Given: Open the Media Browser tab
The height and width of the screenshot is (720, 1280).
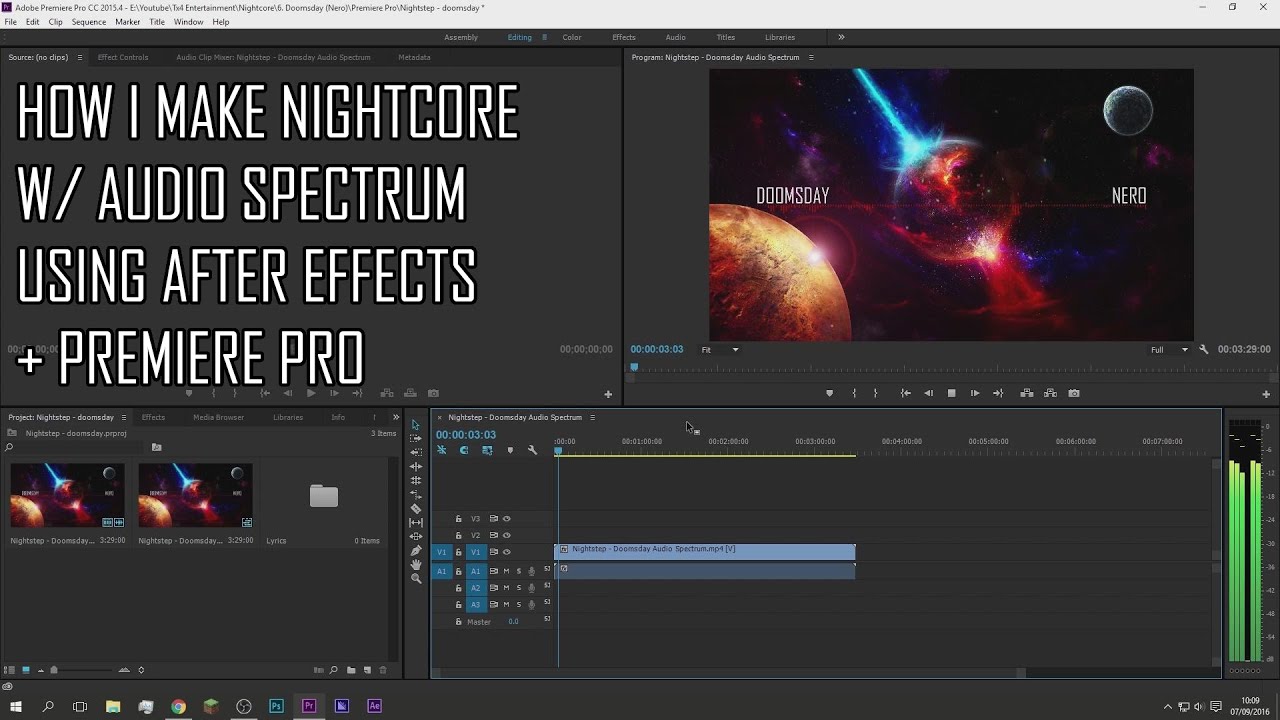Looking at the screenshot, I should 218,417.
